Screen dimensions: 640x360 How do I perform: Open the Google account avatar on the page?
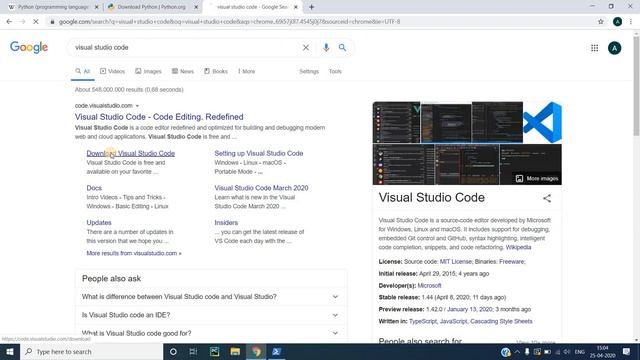pos(614,48)
